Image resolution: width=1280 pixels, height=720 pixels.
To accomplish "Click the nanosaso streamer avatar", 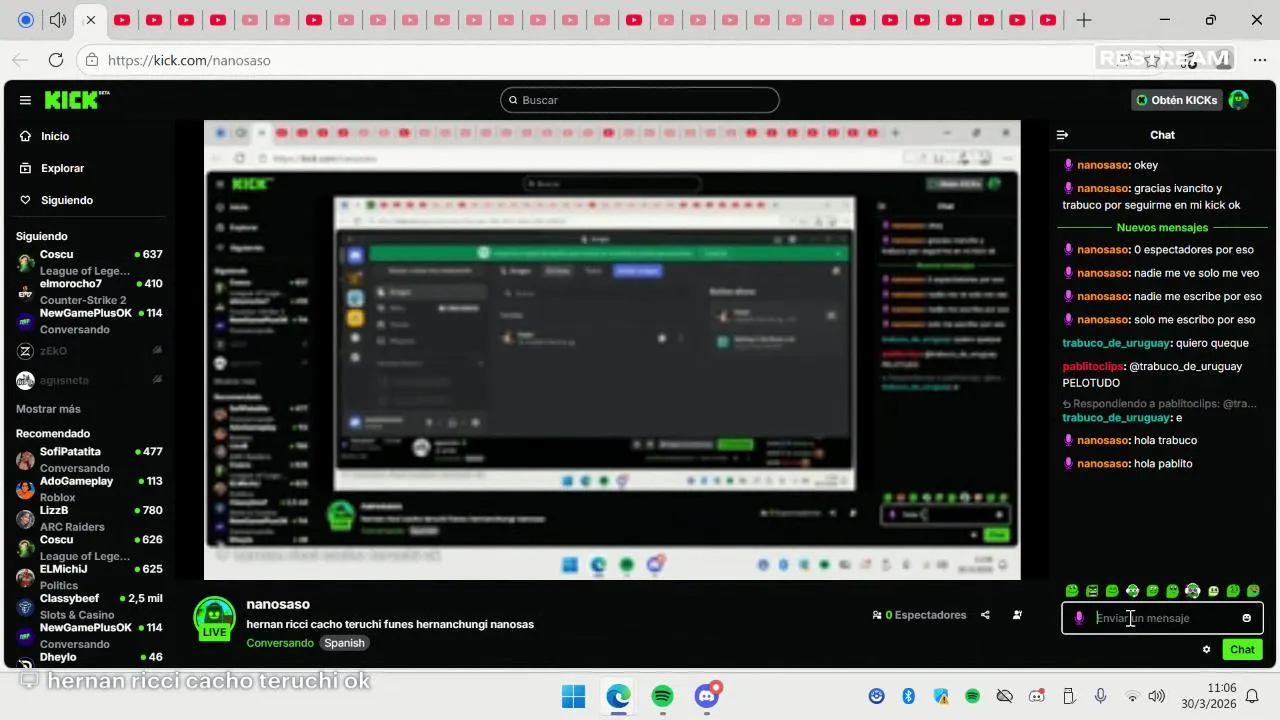I will point(214,618).
